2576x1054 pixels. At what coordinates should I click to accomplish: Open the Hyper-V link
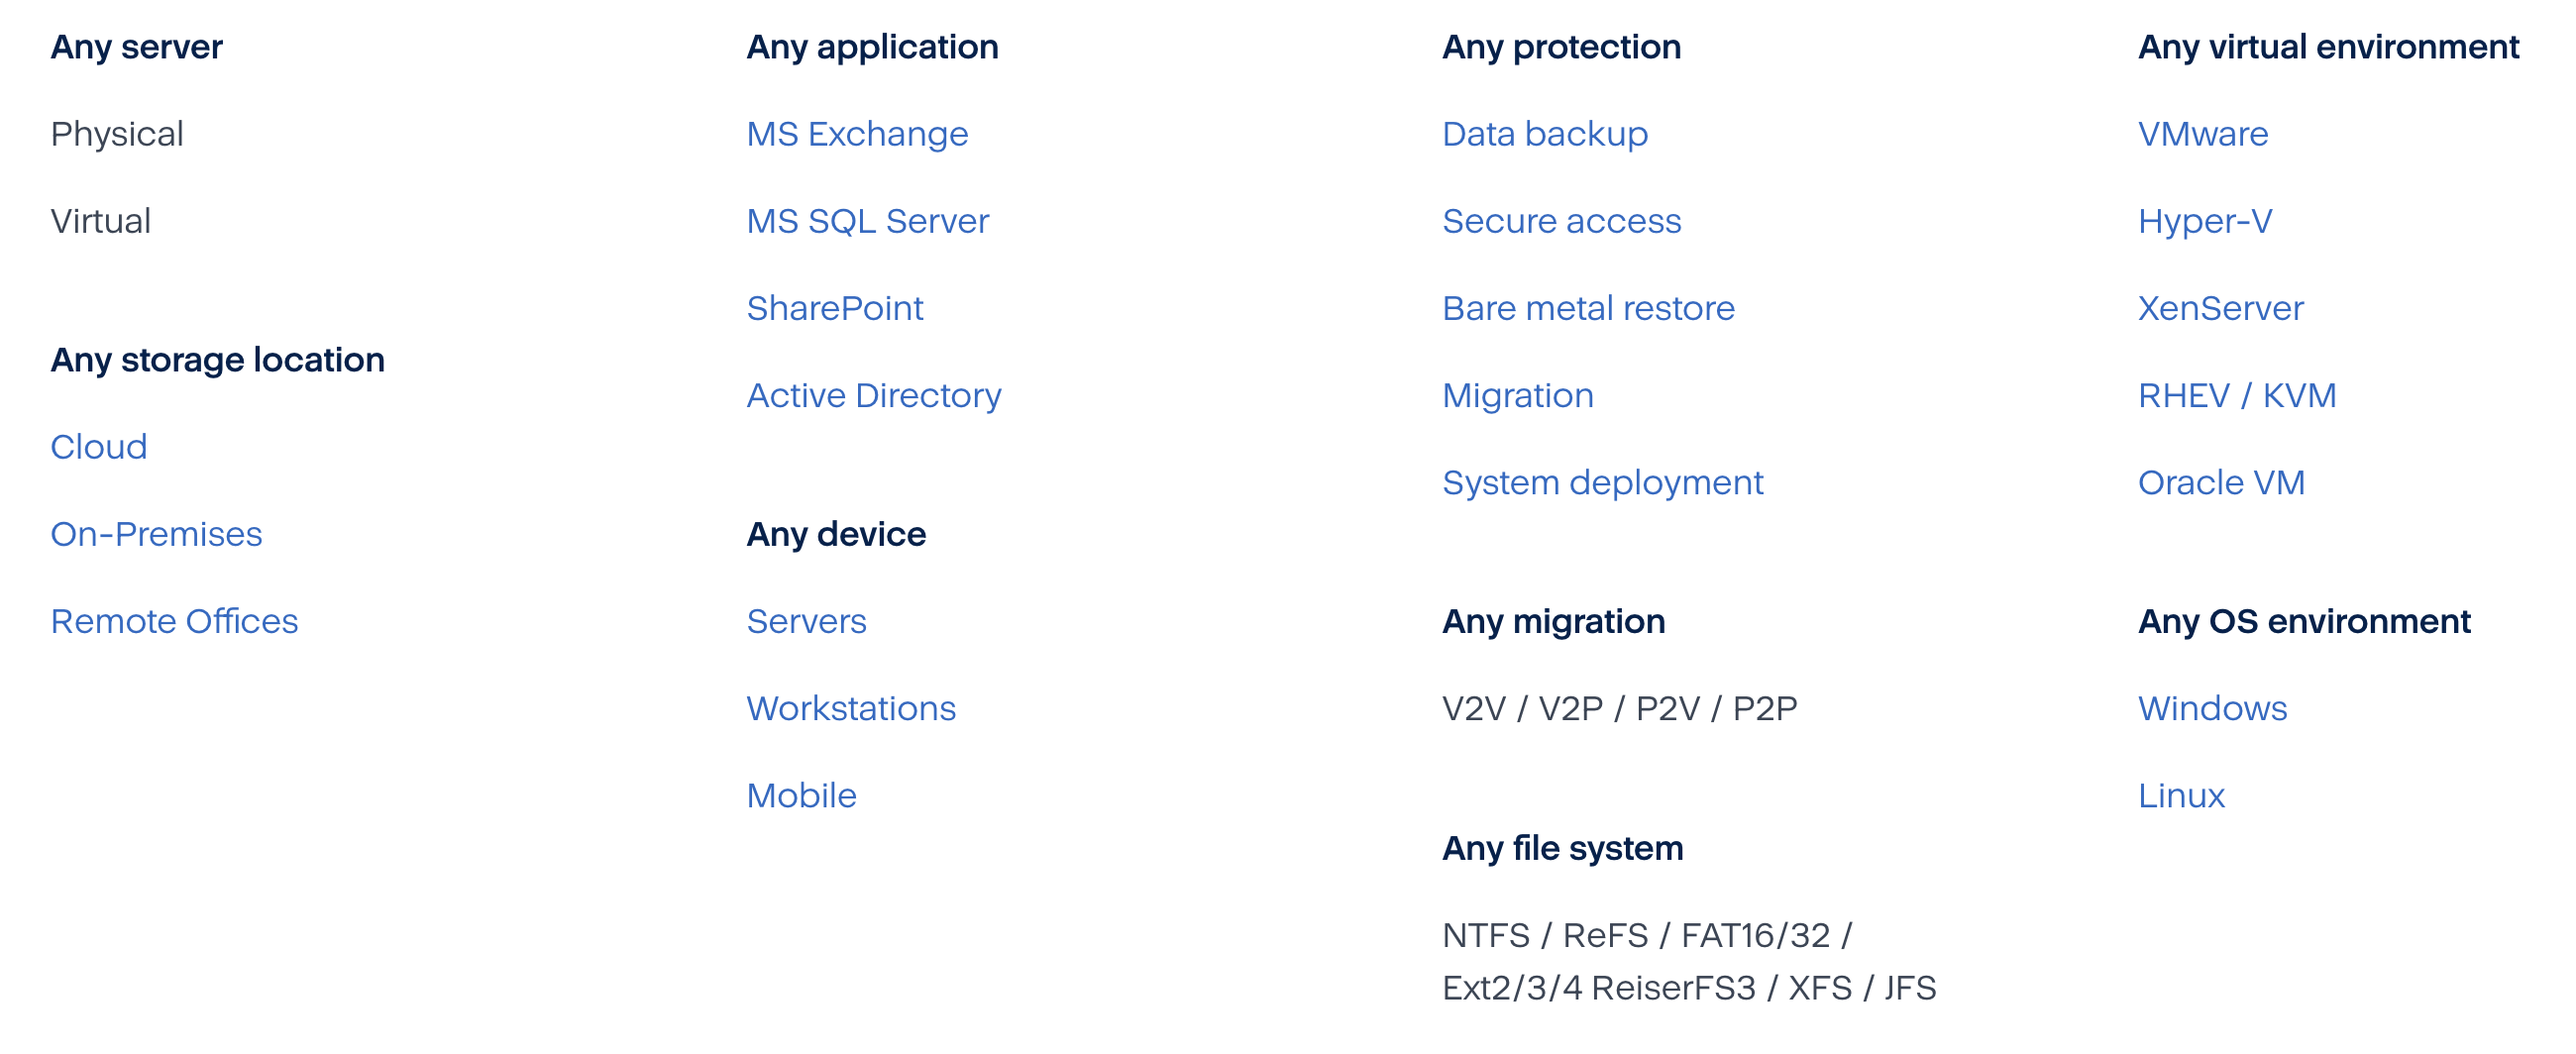(2205, 222)
